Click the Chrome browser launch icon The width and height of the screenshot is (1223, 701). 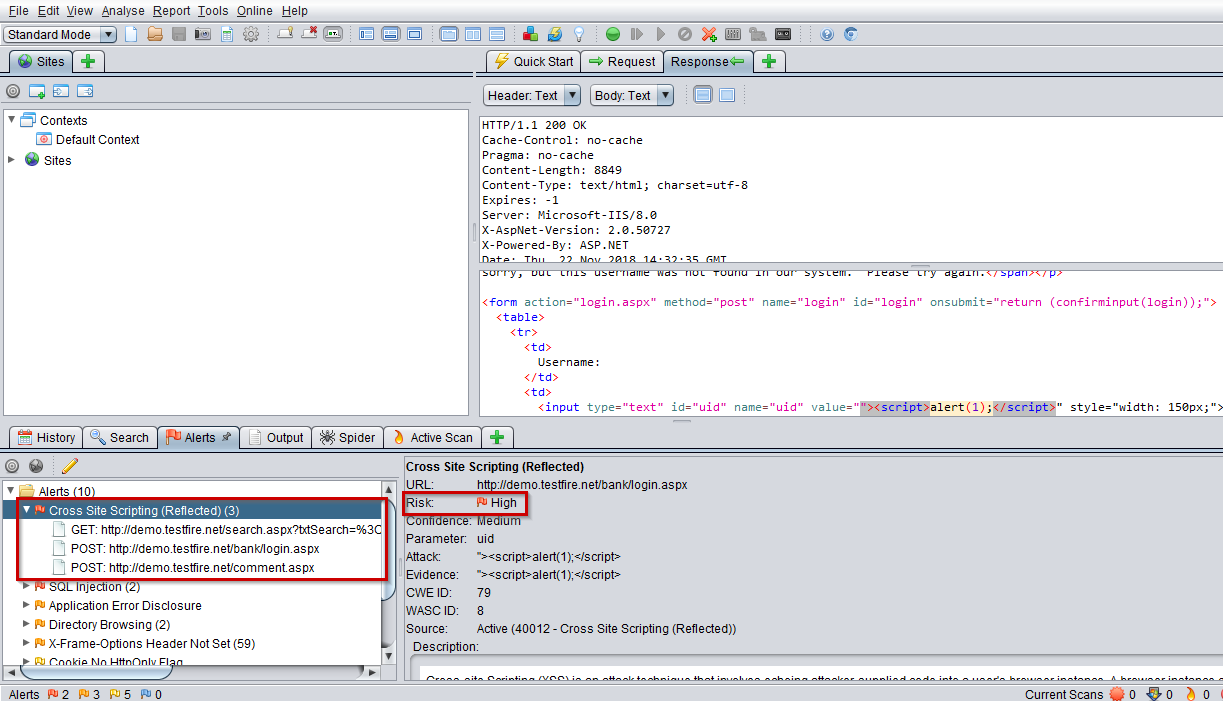tap(850, 34)
